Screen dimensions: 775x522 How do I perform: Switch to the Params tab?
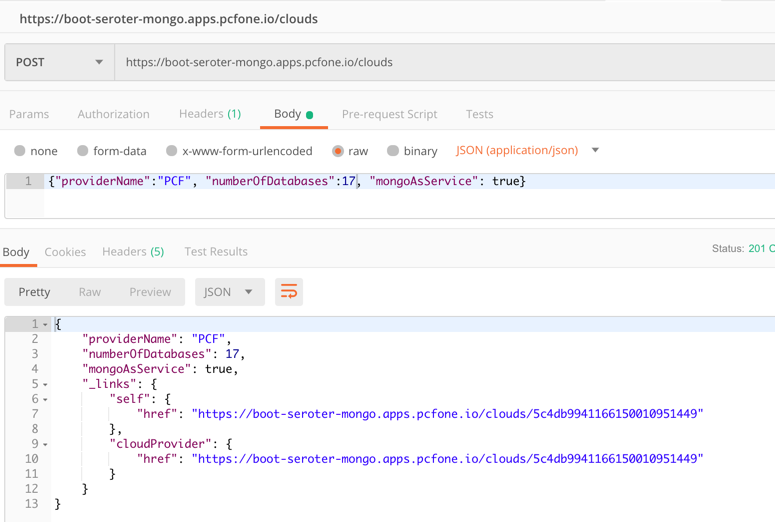[29, 114]
